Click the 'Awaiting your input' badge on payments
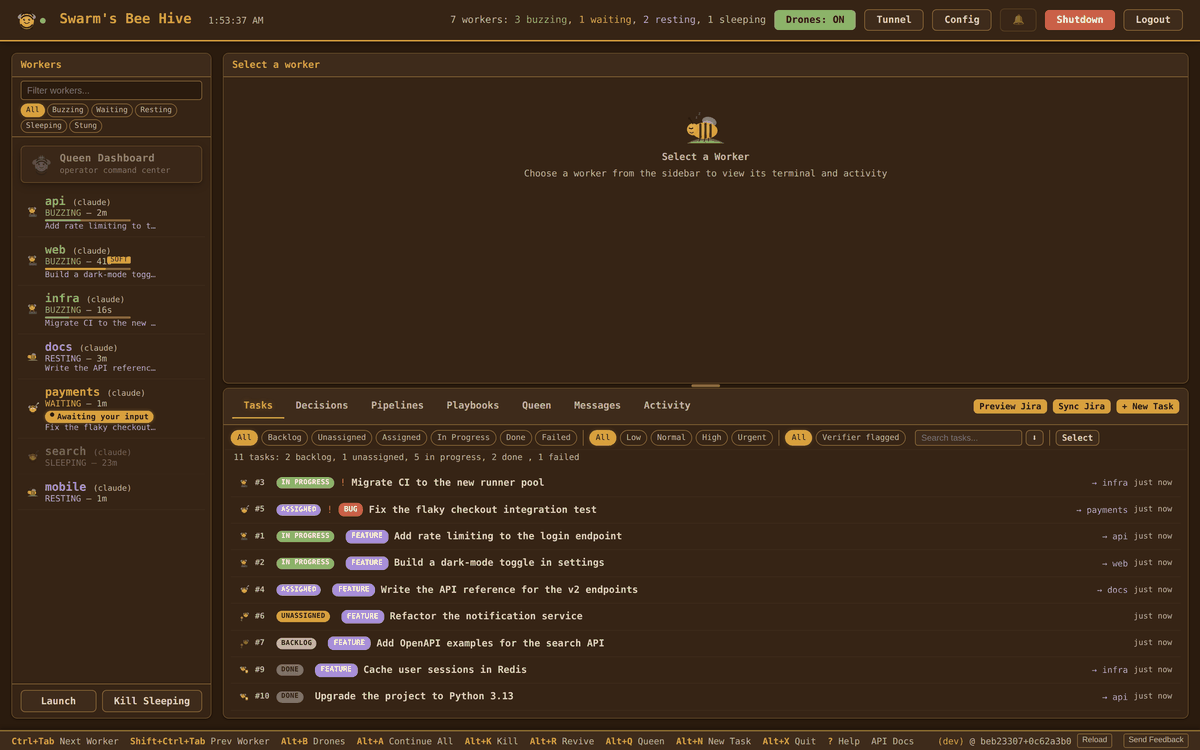 point(99,416)
